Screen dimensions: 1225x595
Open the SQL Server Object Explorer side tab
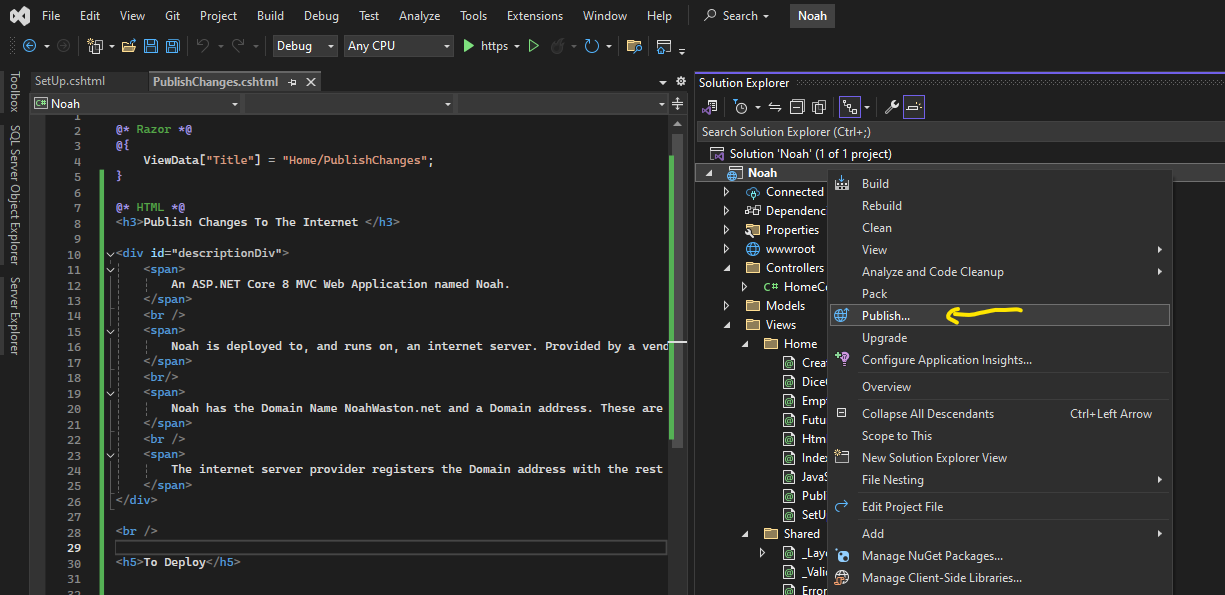tap(14, 194)
